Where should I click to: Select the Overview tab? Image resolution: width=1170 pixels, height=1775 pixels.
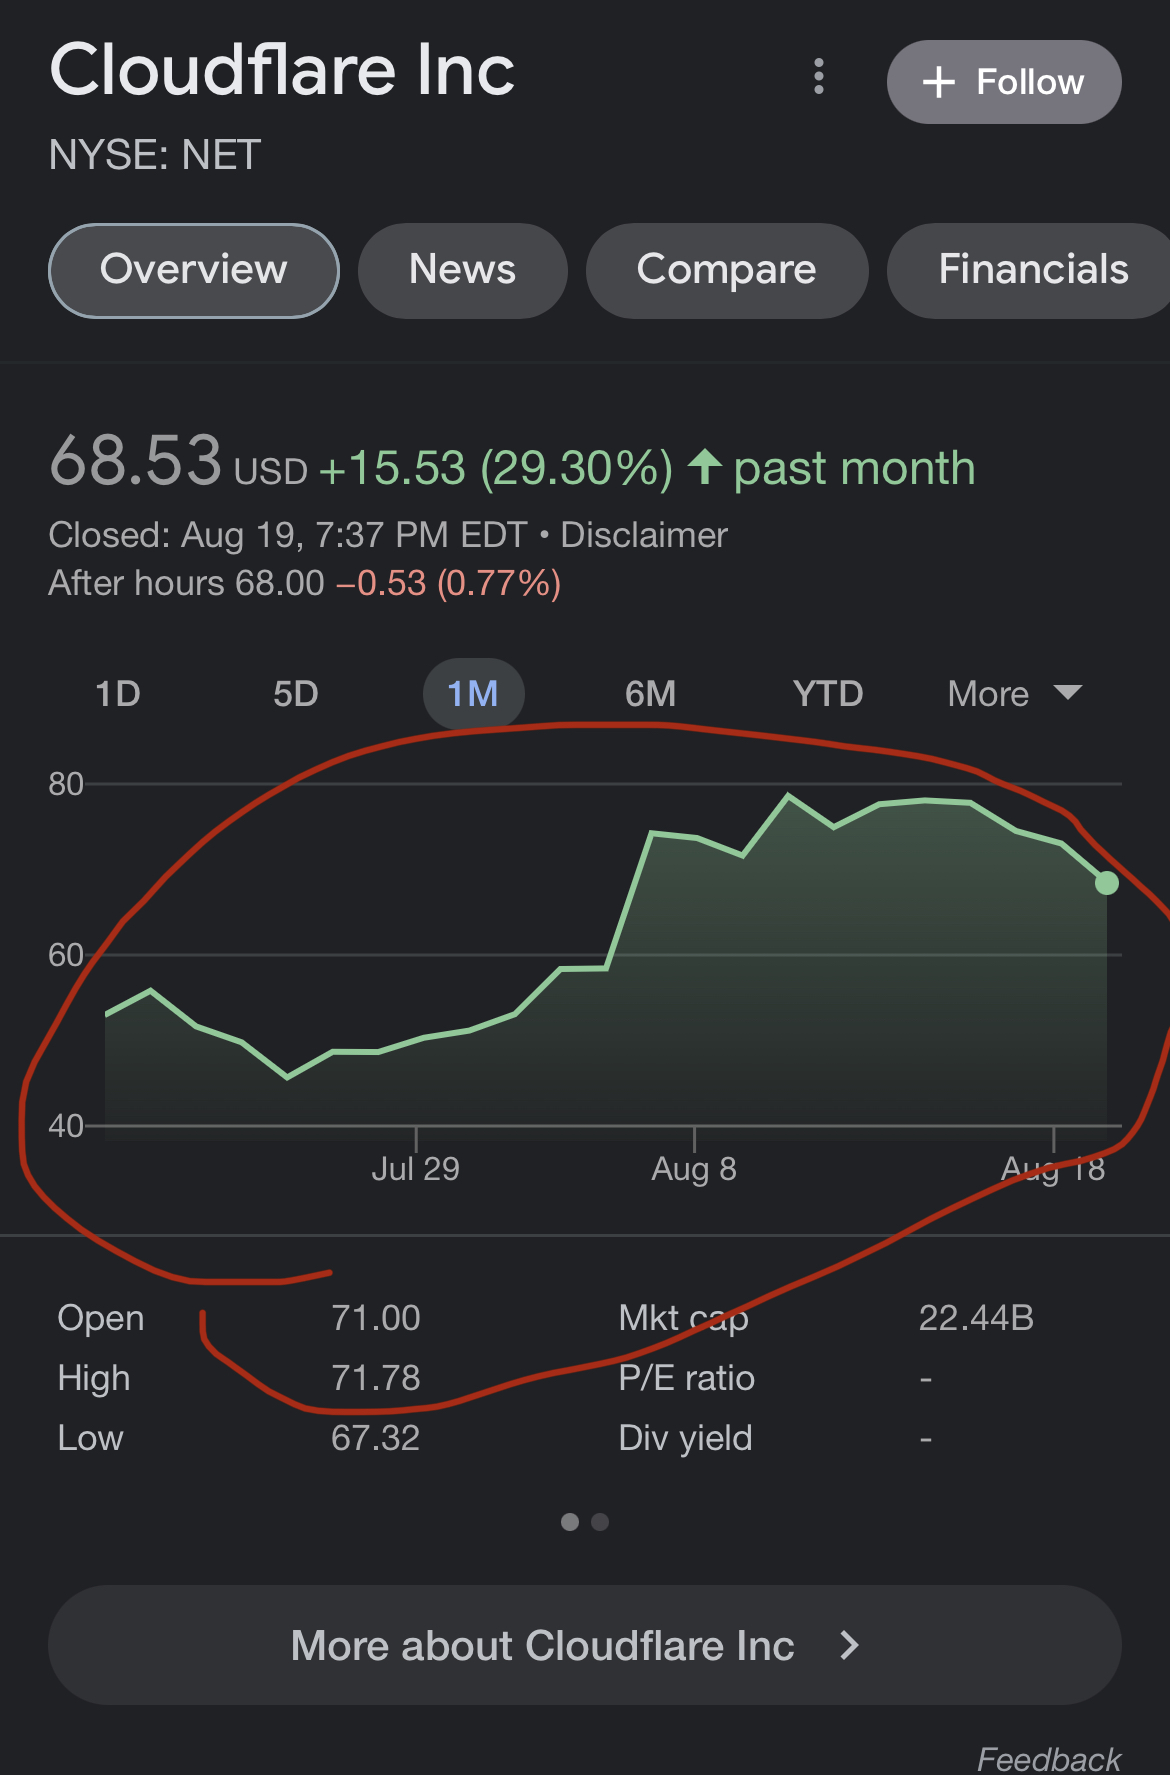(194, 270)
